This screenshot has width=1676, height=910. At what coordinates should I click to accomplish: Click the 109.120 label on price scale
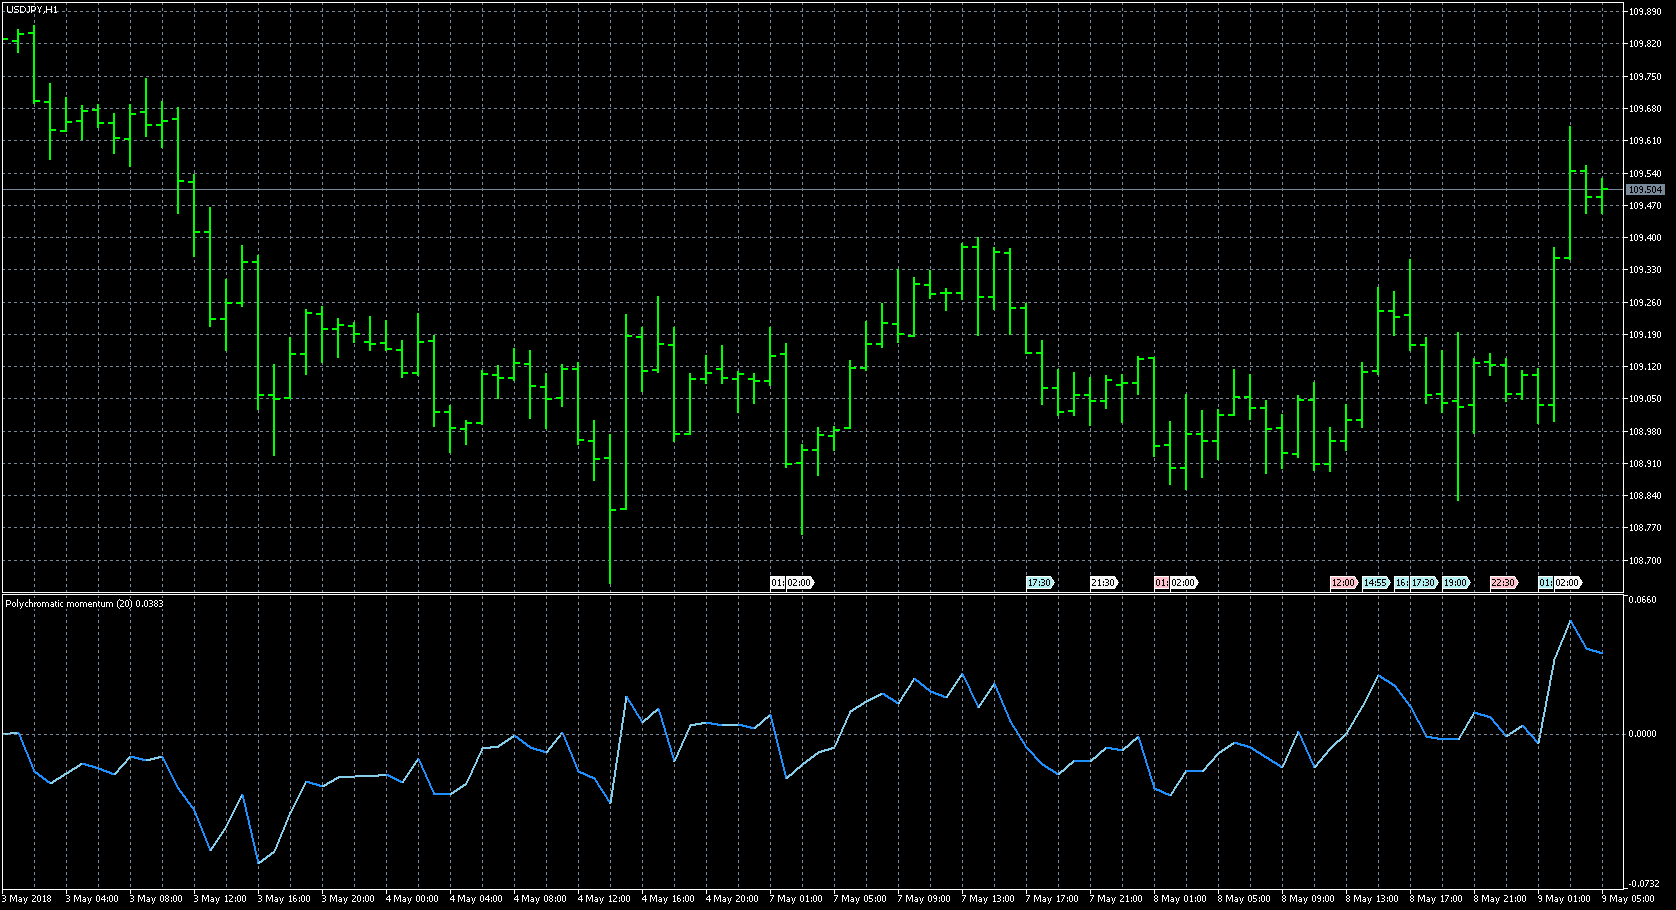pos(1645,367)
